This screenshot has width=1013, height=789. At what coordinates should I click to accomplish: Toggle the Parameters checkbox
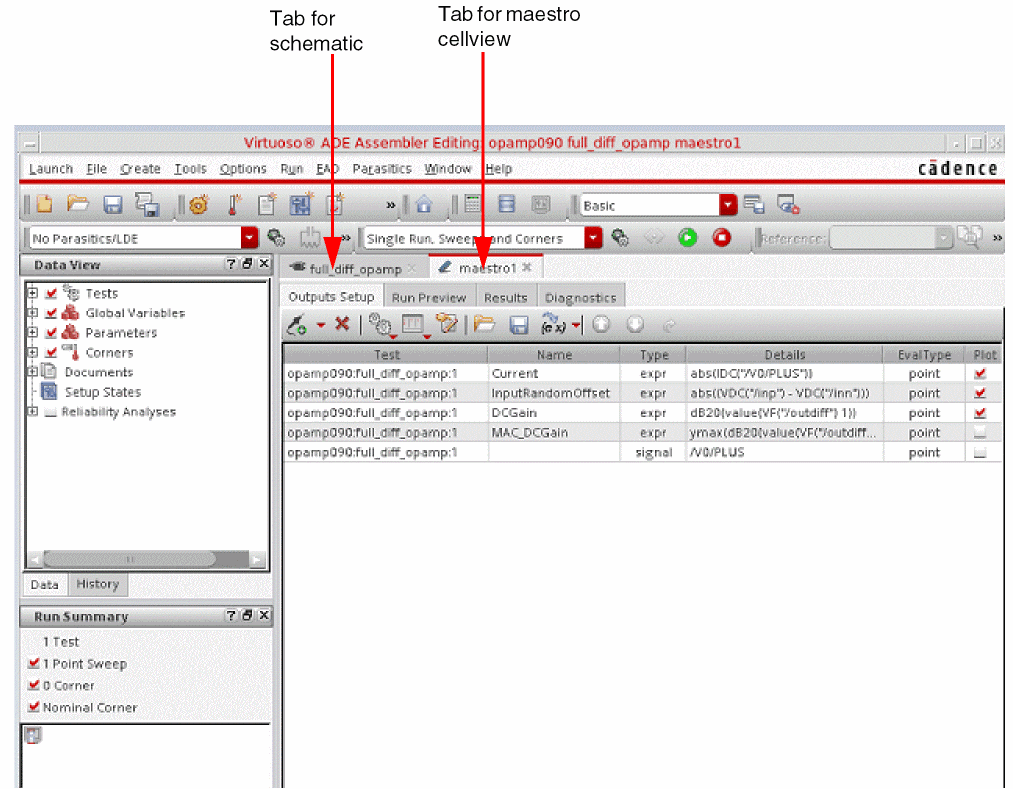(x=51, y=333)
